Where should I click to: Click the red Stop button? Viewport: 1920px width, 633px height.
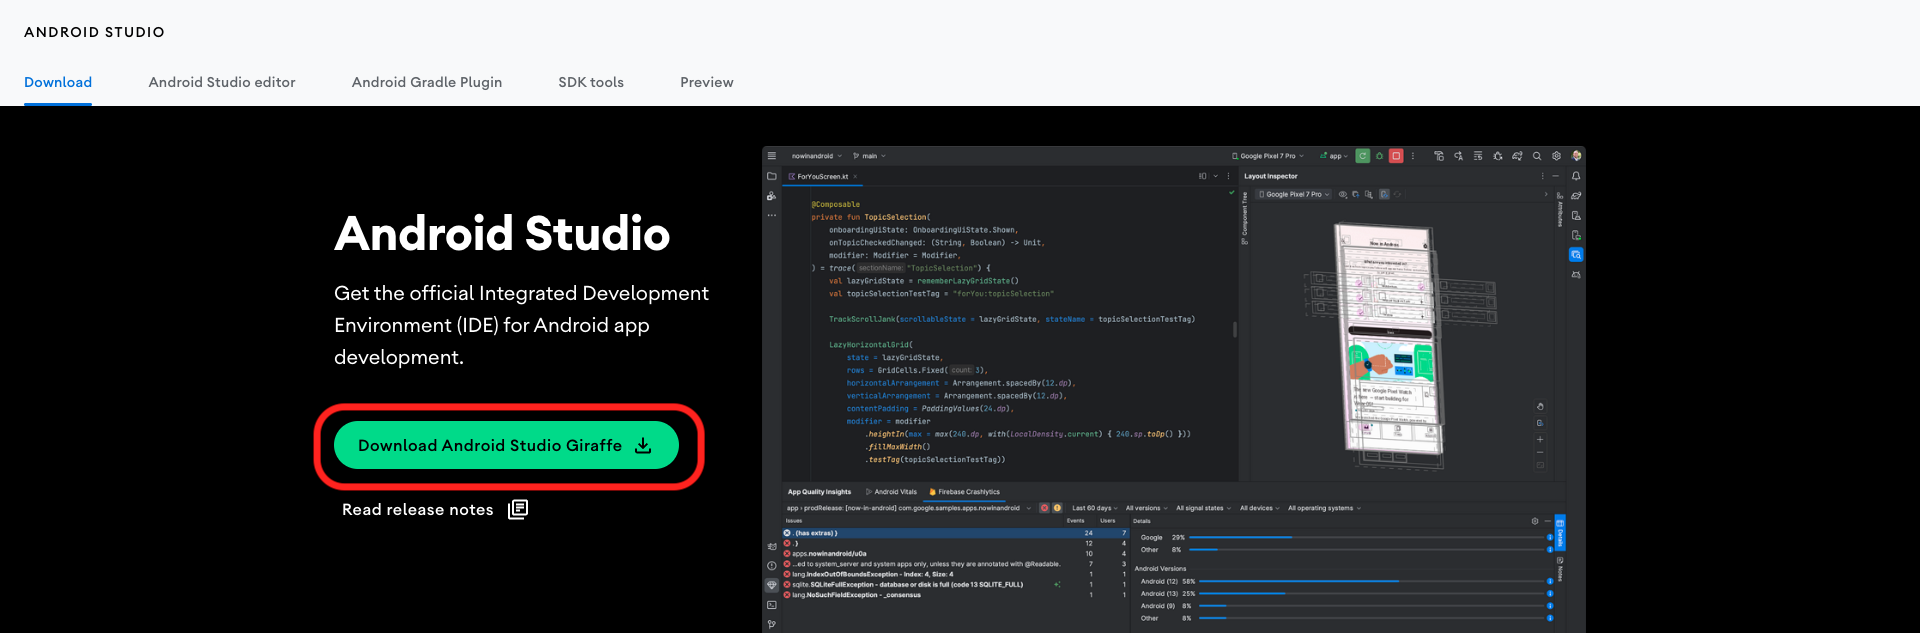(1396, 156)
